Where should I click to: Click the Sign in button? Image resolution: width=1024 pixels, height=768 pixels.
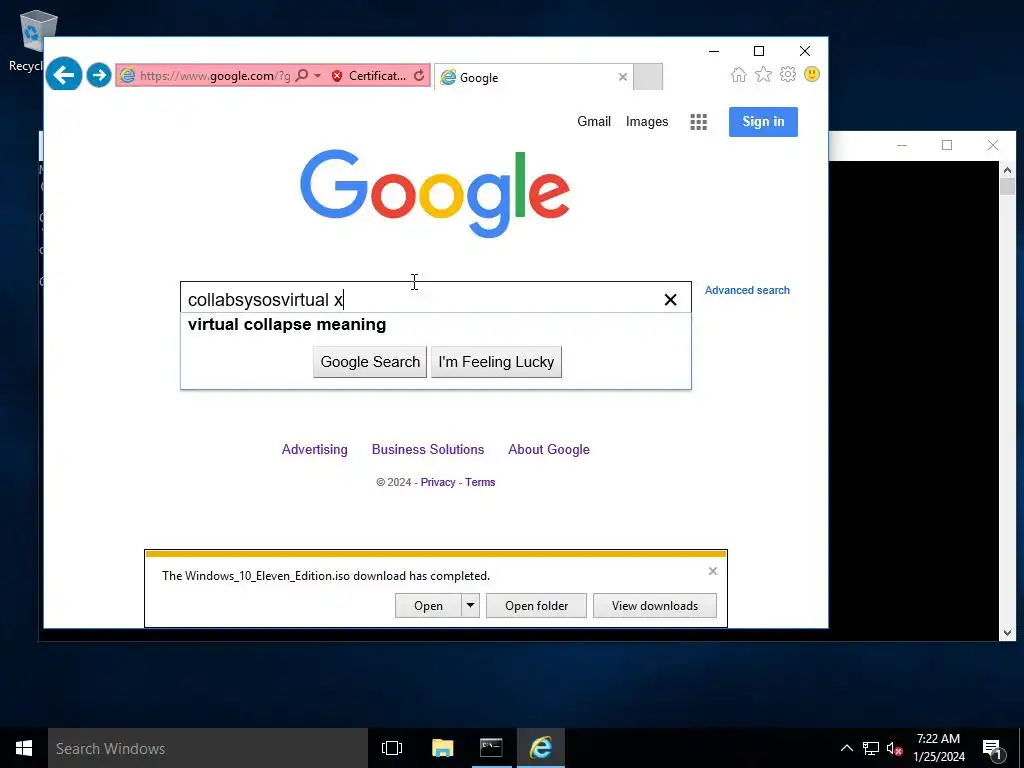click(x=763, y=121)
